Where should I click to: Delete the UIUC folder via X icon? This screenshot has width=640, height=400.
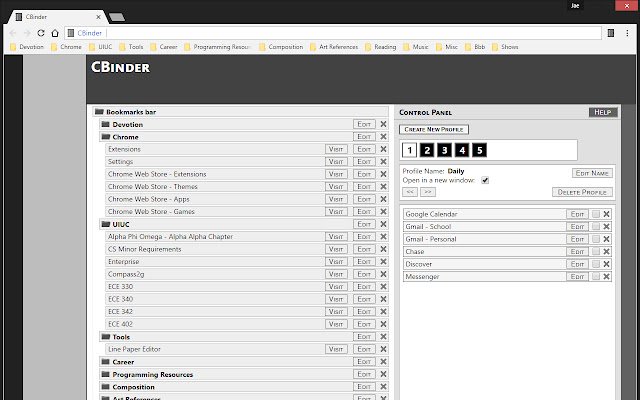point(383,224)
